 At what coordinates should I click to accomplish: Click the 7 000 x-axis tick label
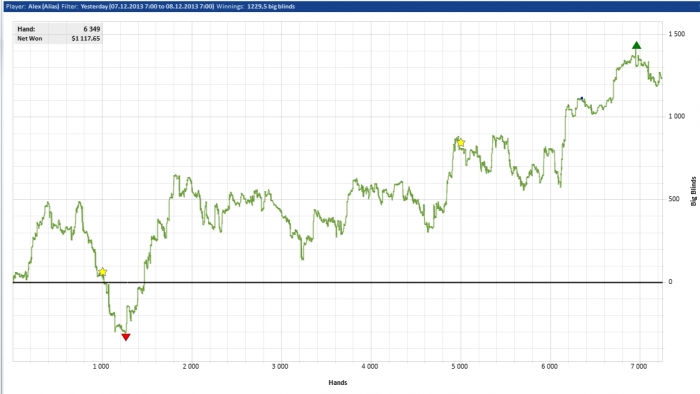tap(638, 366)
